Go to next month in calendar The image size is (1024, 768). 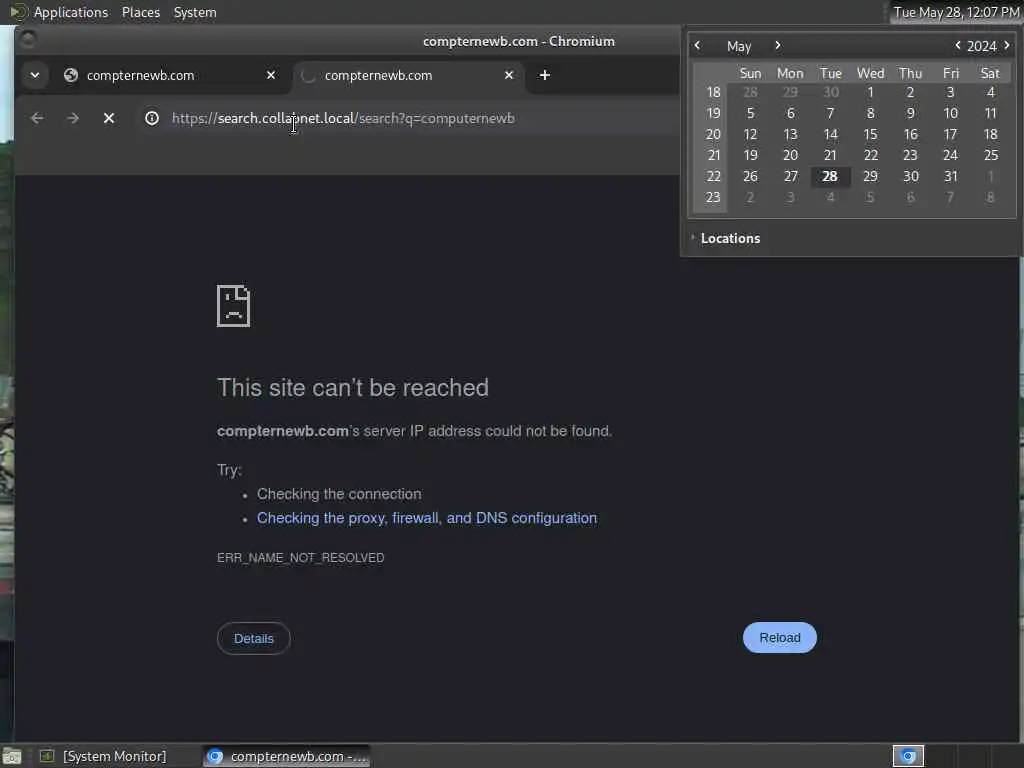pyautogui.click(x=777, y=45)
